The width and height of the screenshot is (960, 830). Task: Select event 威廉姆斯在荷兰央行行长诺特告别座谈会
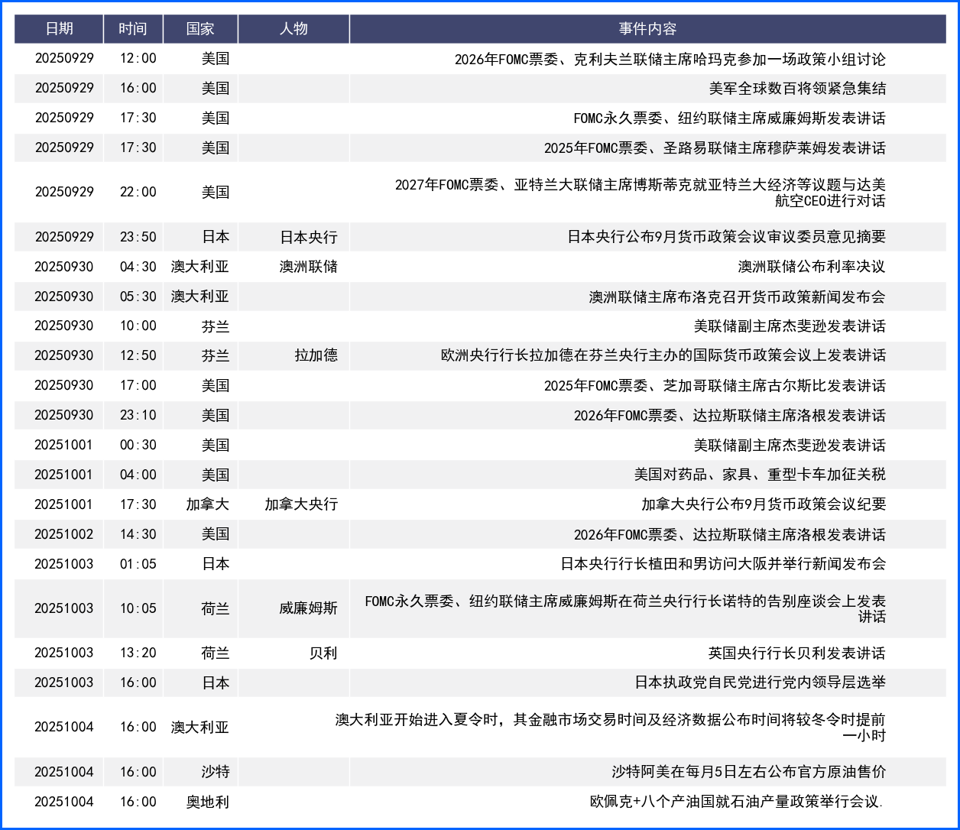[x=625, y=608]
